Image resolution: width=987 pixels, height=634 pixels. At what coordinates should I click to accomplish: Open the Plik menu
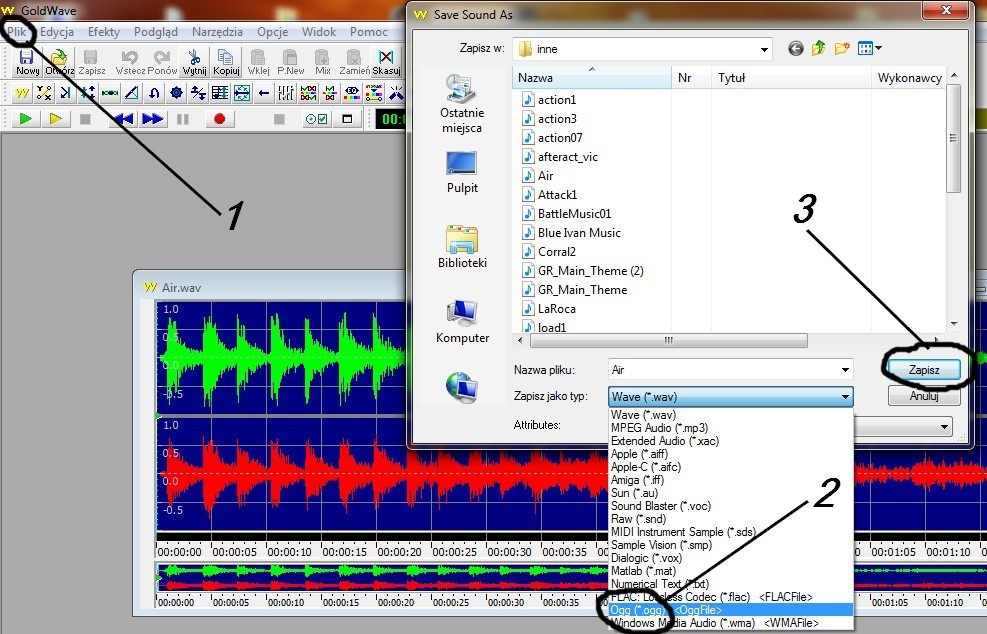point(18,32)
